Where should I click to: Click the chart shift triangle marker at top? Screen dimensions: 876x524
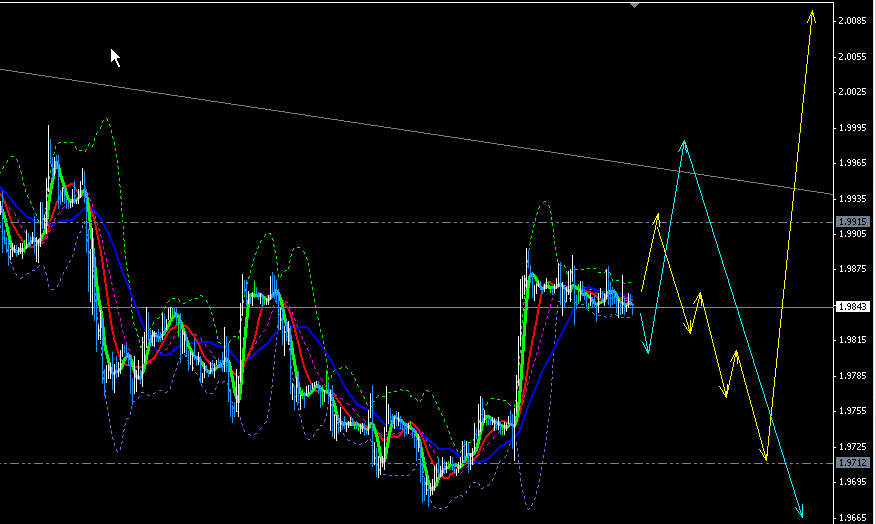pyautogui.click(x=634, y=5)
